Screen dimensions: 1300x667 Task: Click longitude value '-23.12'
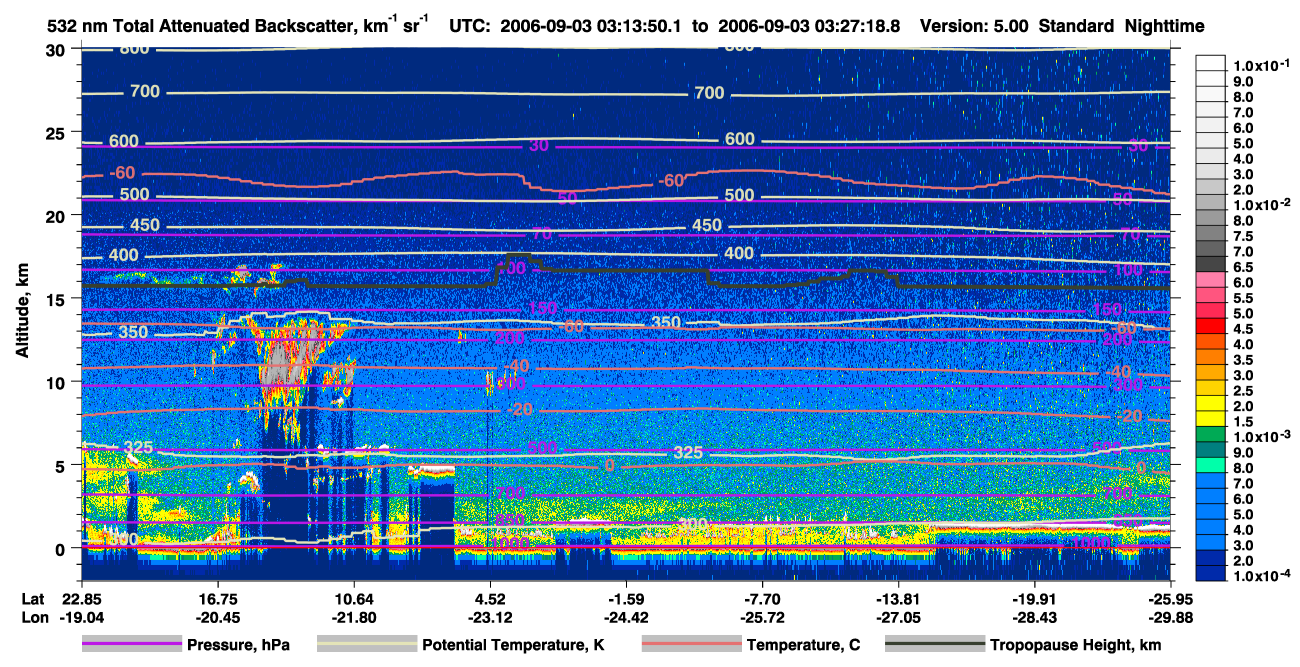click(490, 617)
